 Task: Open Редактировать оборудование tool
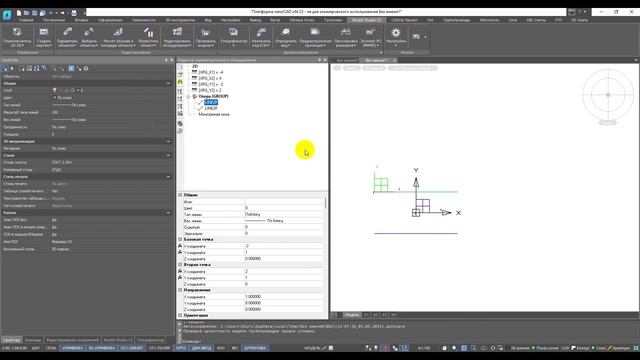(x=177, y=37)
